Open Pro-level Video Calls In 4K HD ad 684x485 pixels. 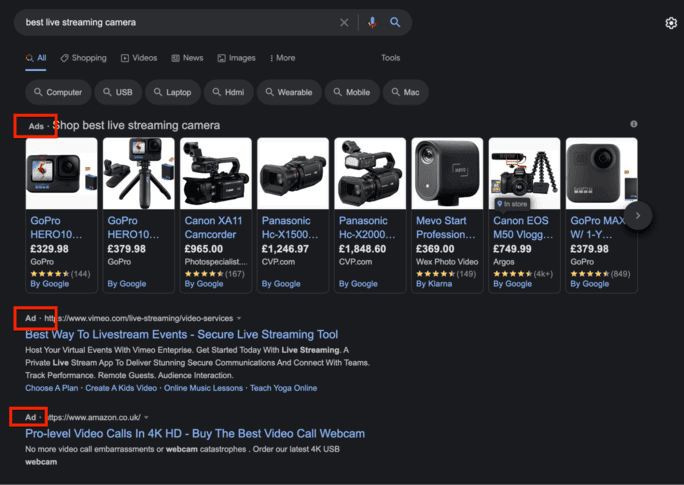pos(195,434)
